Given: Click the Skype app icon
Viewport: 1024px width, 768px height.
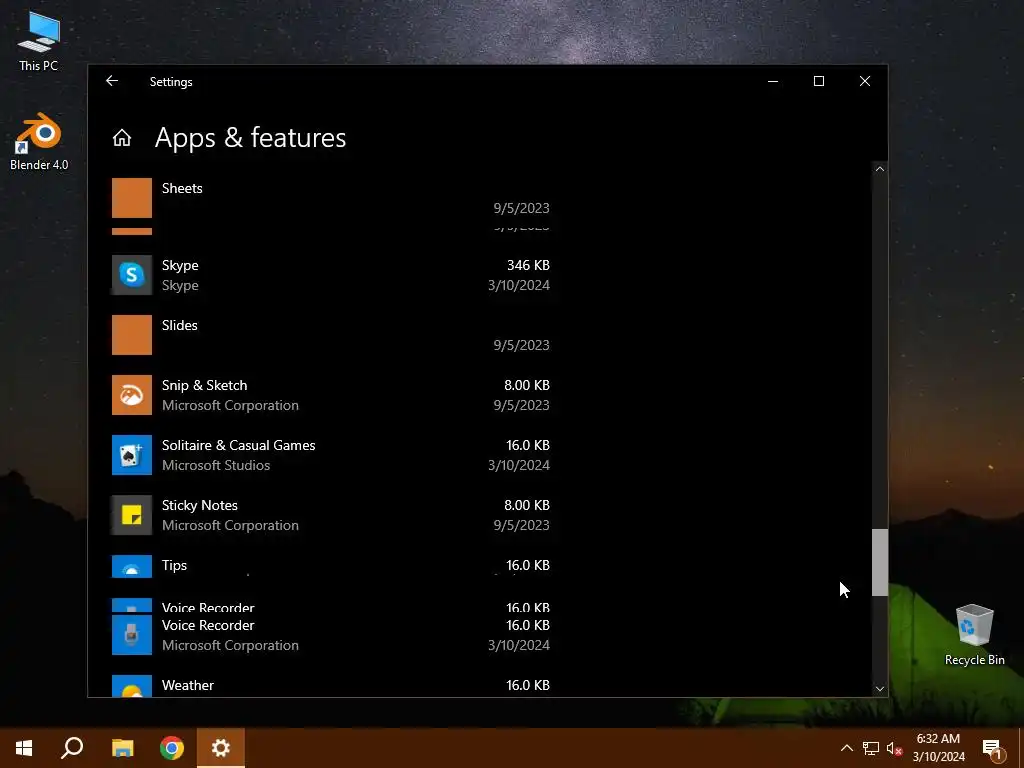Looking at the screenshot, I should pyautogui.click(x=132, y=275).
